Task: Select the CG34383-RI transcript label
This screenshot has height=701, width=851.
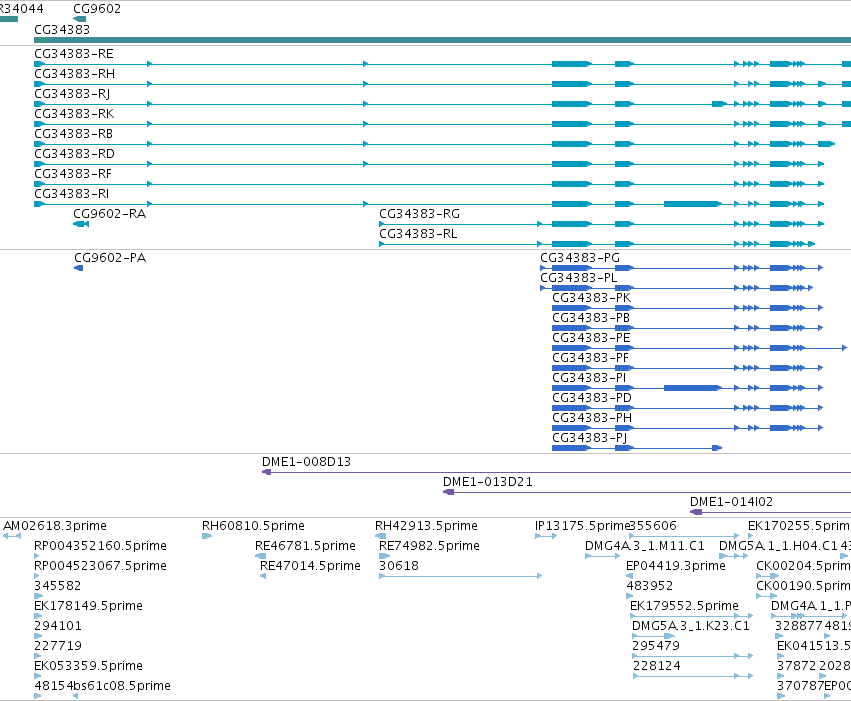Action: [x=72, y=194]
